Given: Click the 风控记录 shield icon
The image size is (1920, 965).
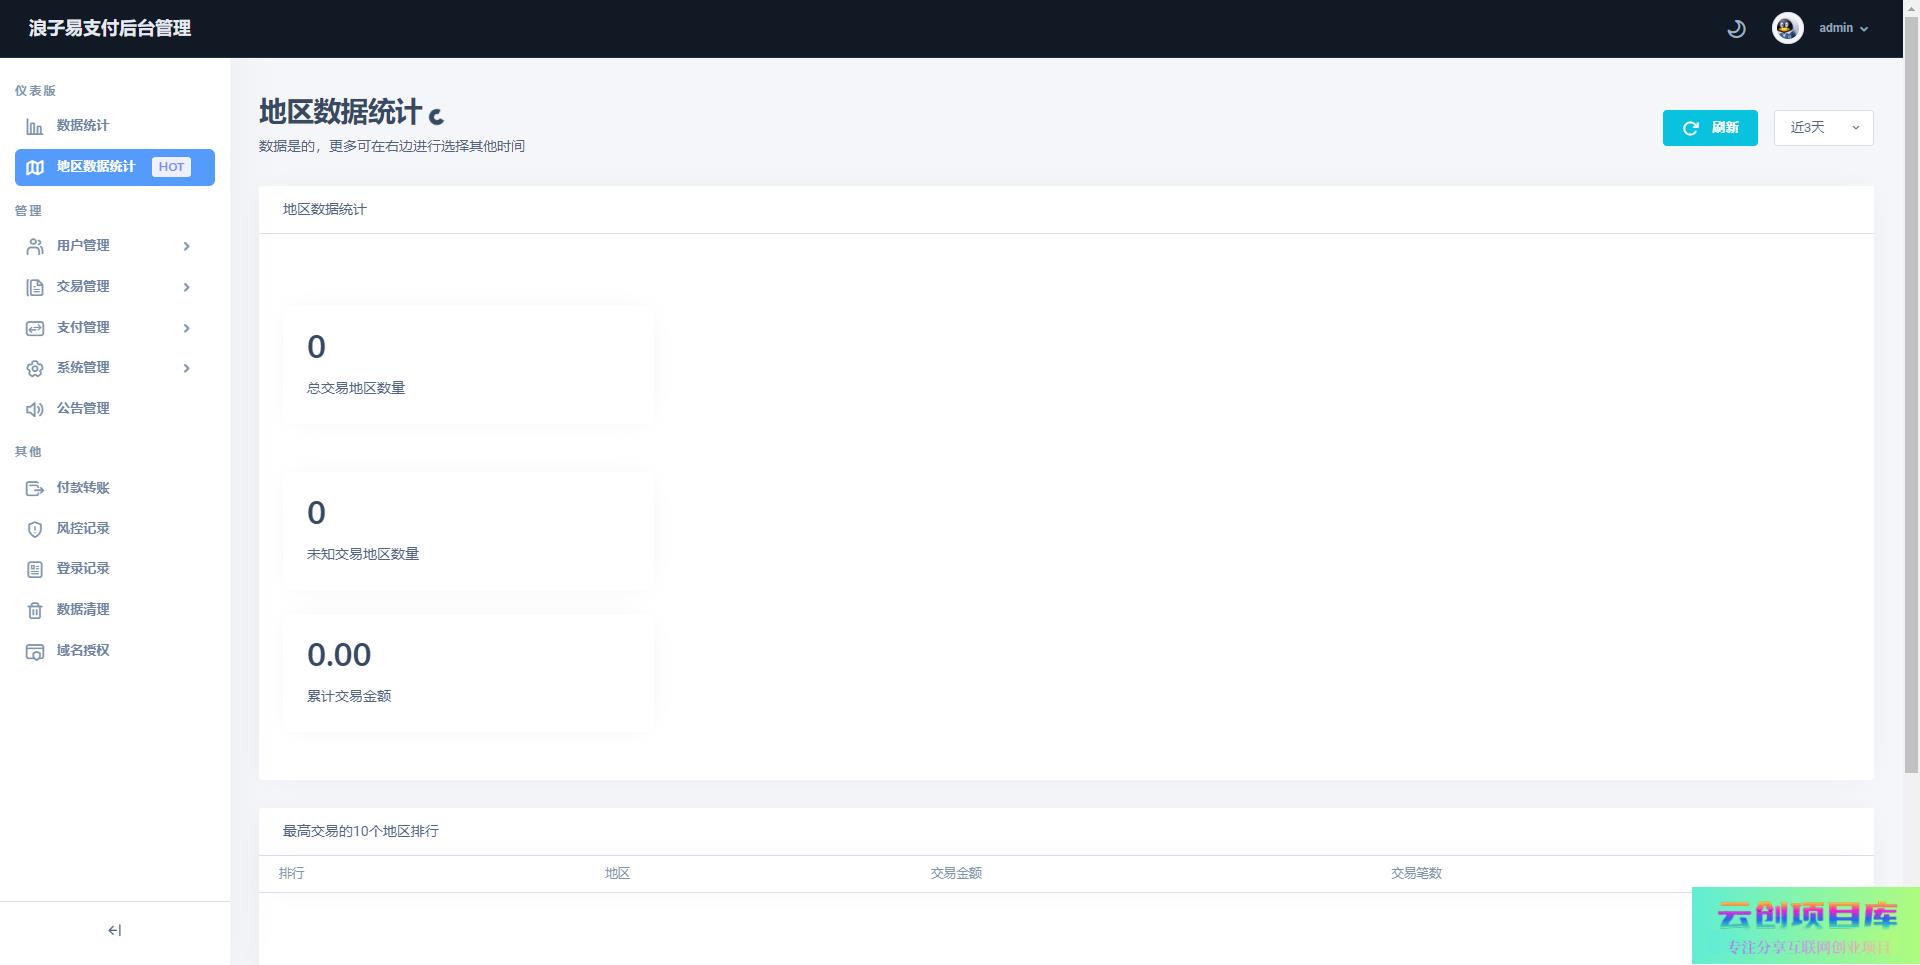Looking at the screenshot, I should [35, 529].
